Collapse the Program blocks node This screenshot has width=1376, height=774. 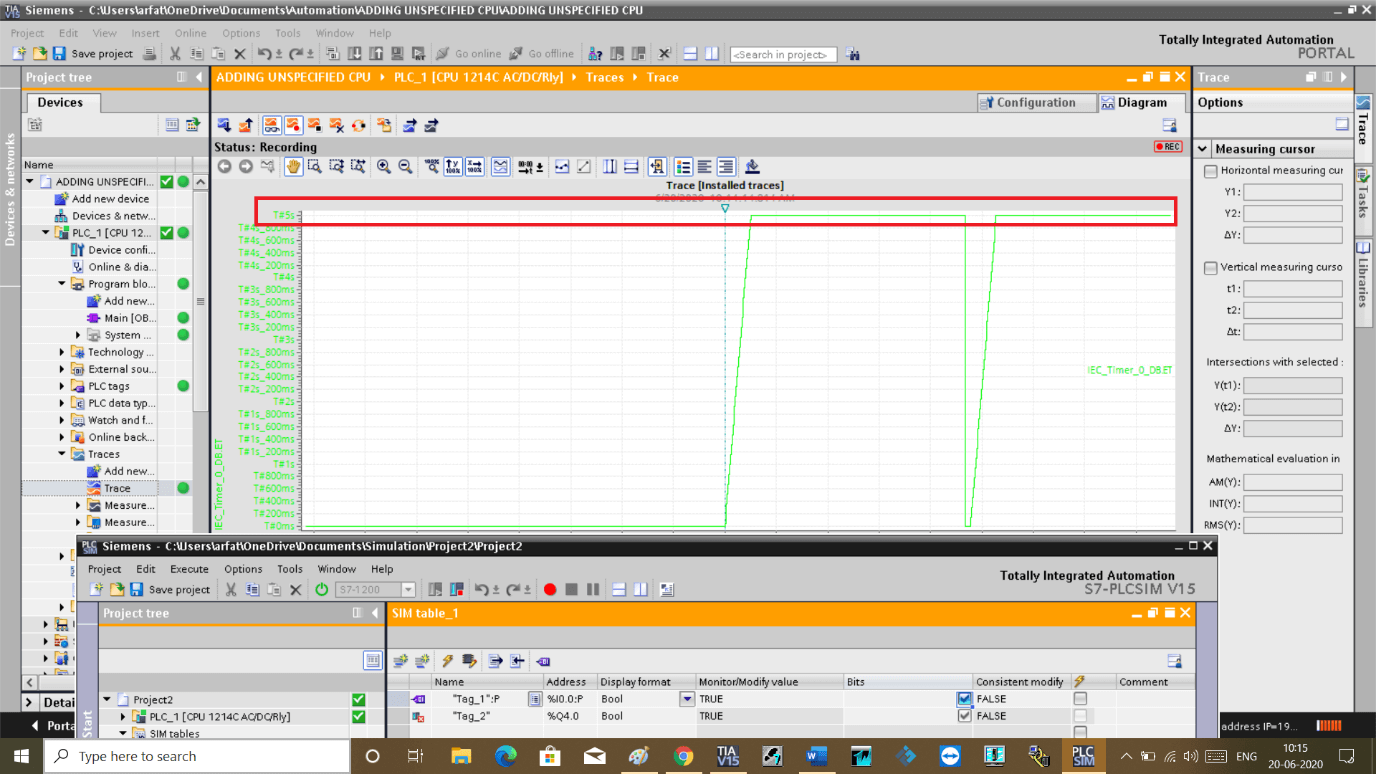(x=62, y=284)
